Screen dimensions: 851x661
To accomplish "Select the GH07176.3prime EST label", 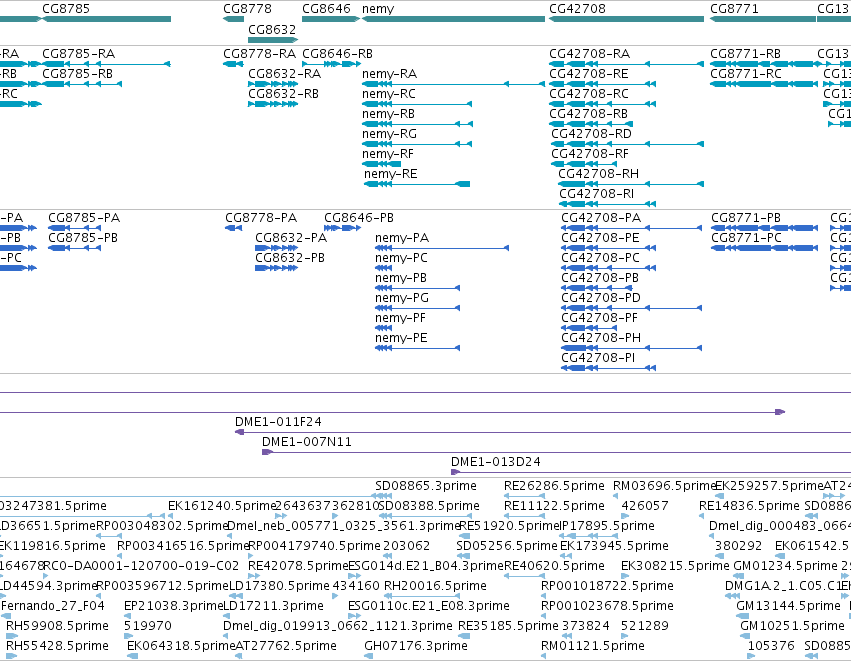I will point(416,646).
